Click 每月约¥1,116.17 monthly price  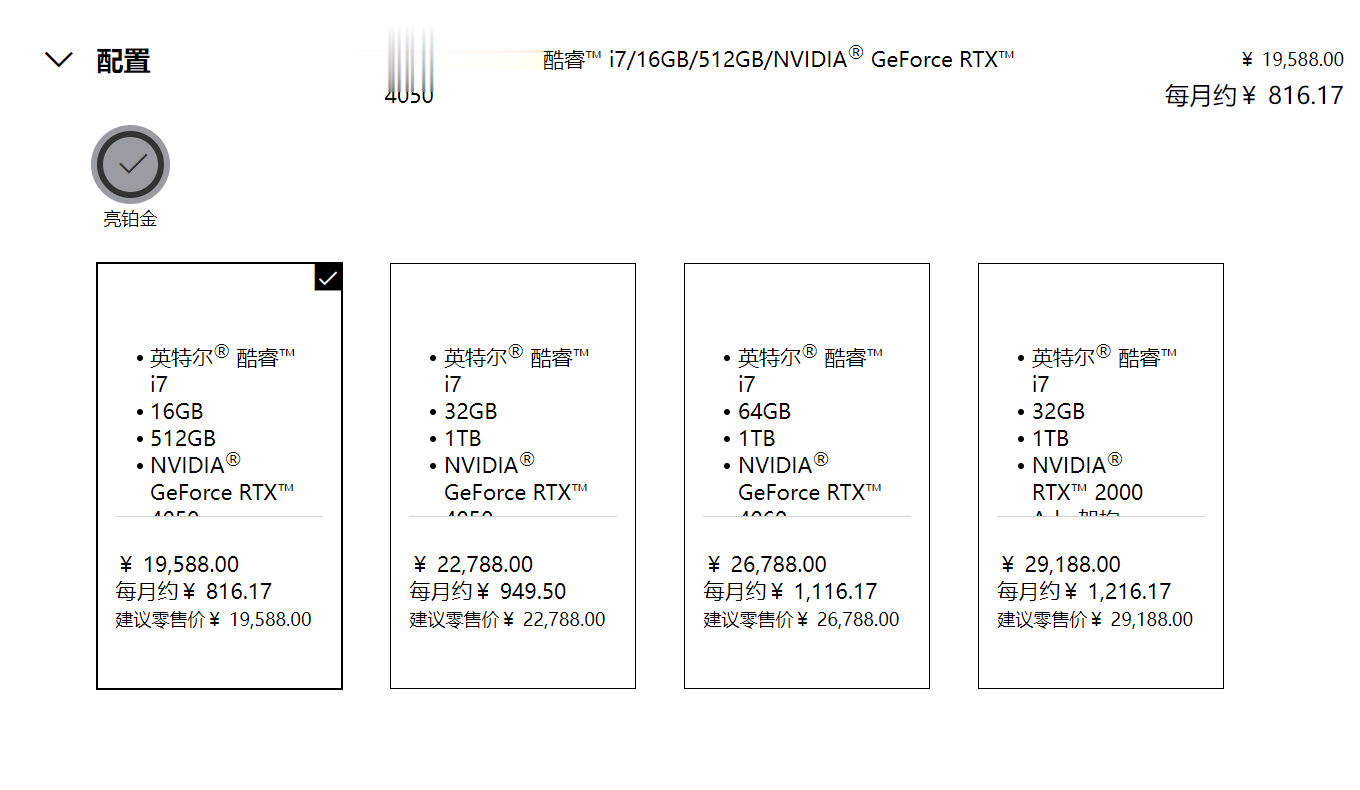[790, 592]
